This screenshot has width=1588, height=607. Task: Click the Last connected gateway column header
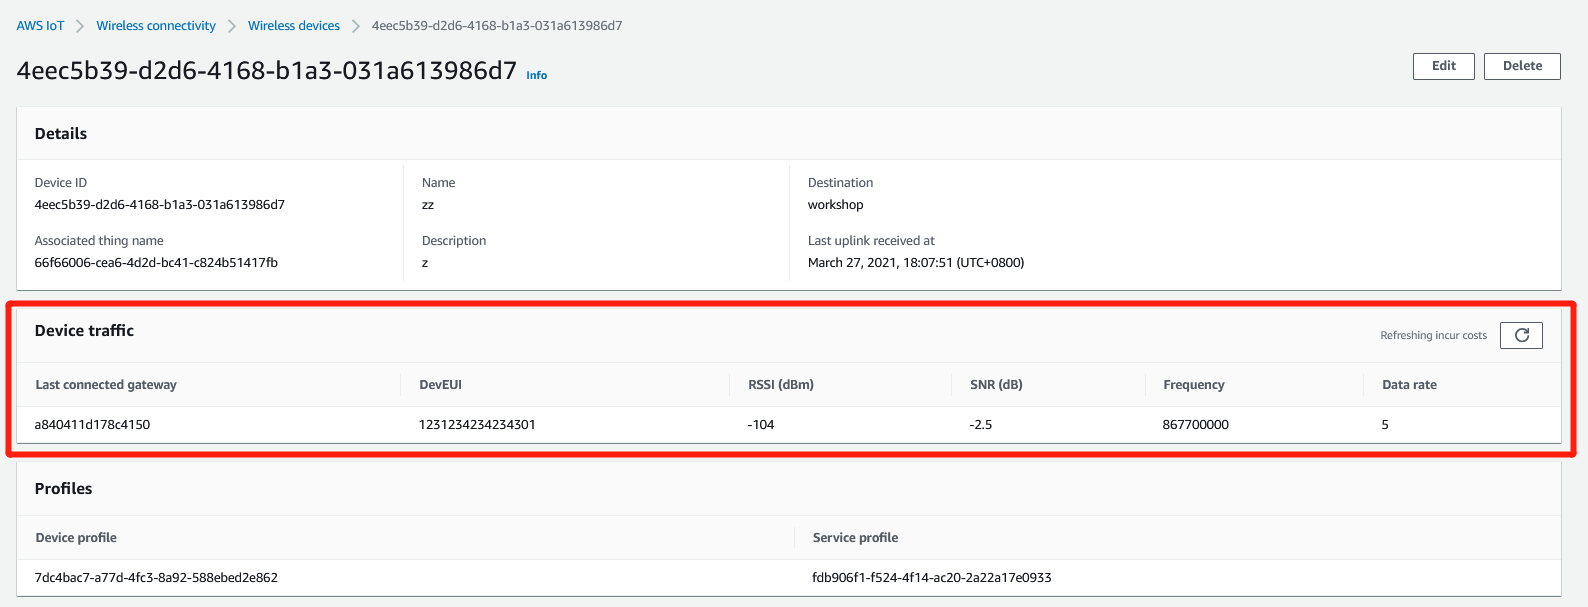pos(106,385)
